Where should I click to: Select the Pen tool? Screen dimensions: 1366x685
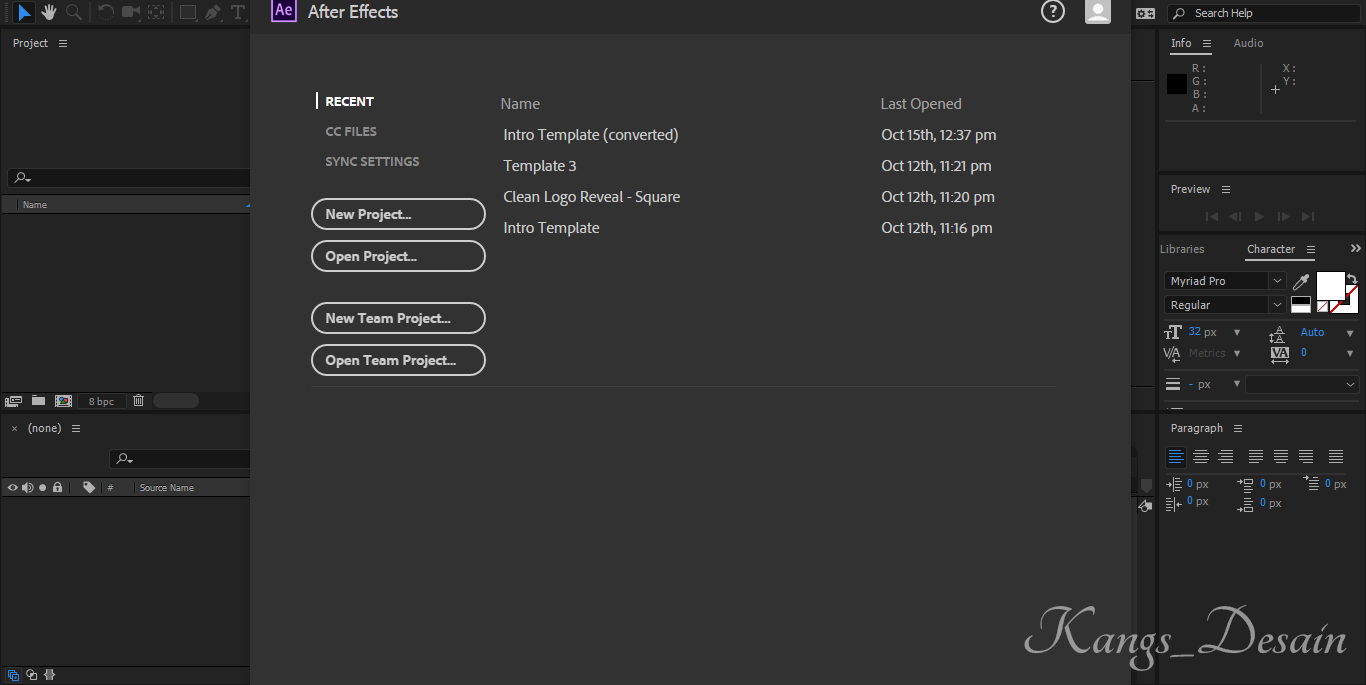(212, 12)
